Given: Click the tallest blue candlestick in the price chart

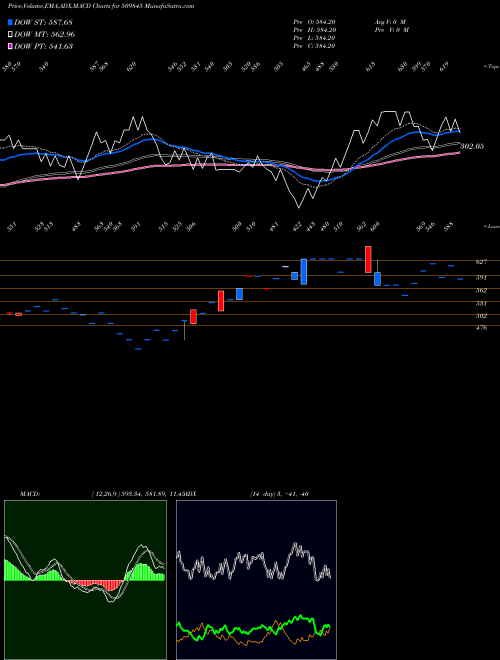Looking at the screenshot, I should click(x=303, y=272).
